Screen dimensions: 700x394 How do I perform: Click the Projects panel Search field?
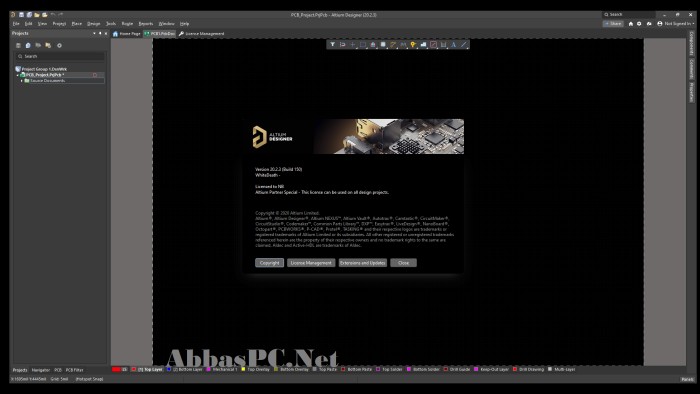(60, 56)
